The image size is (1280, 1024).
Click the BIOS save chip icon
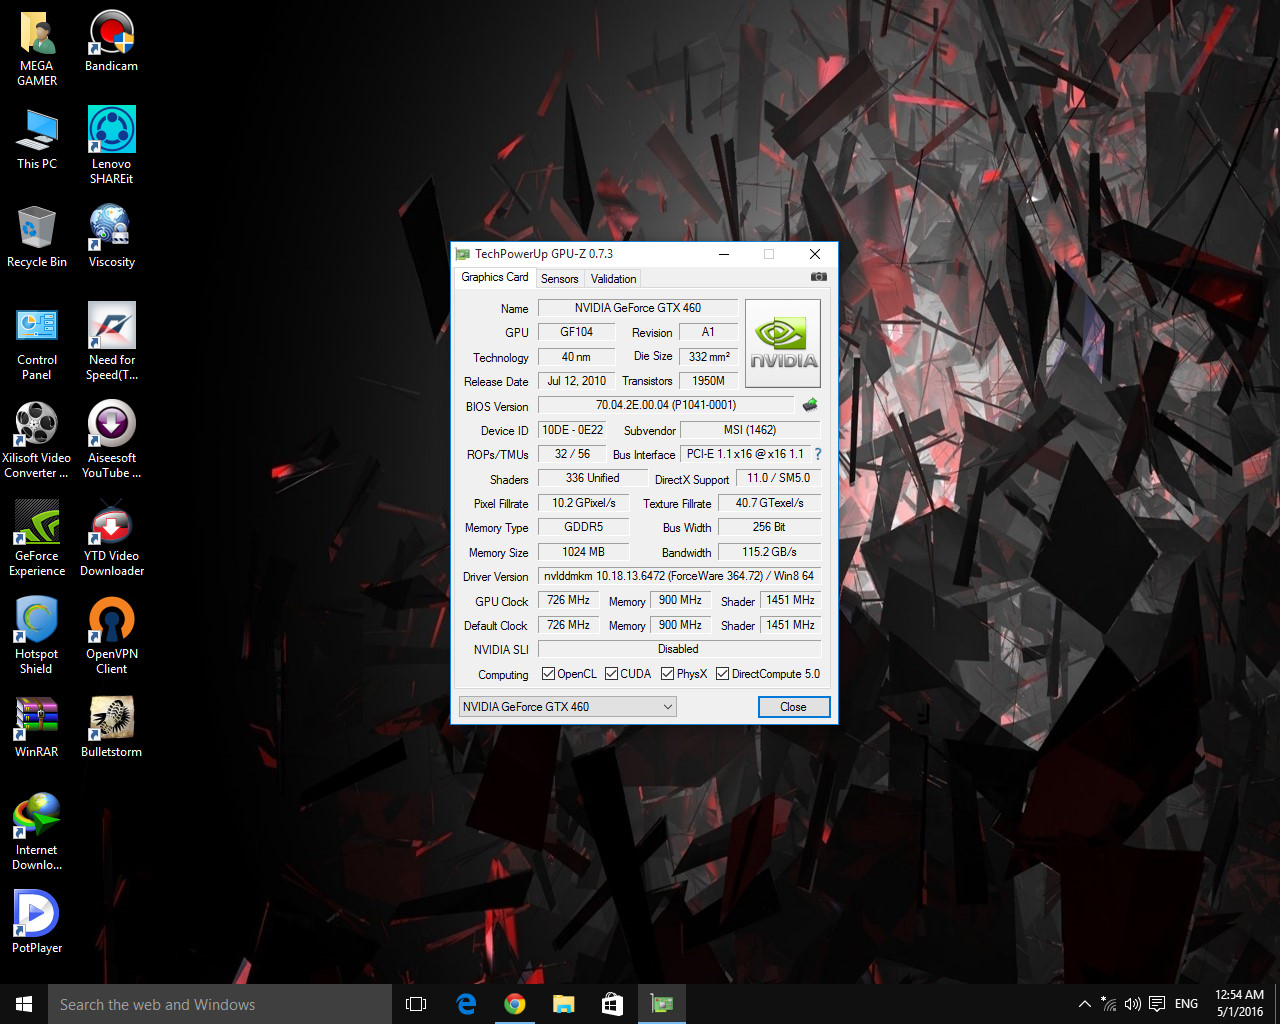click(810, 405)
